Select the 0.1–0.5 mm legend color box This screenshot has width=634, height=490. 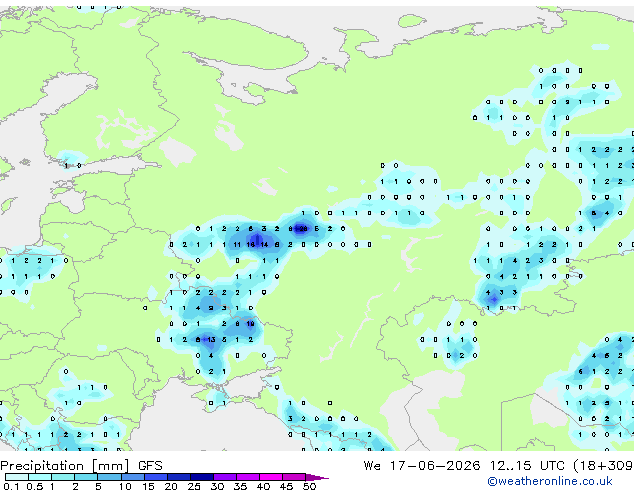(17, 477)
